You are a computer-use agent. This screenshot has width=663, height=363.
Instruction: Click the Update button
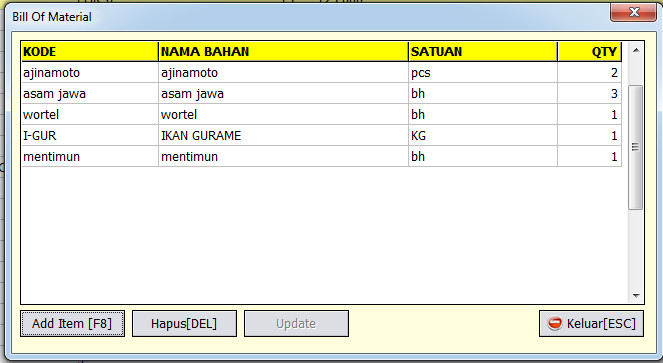pos(296,324)
